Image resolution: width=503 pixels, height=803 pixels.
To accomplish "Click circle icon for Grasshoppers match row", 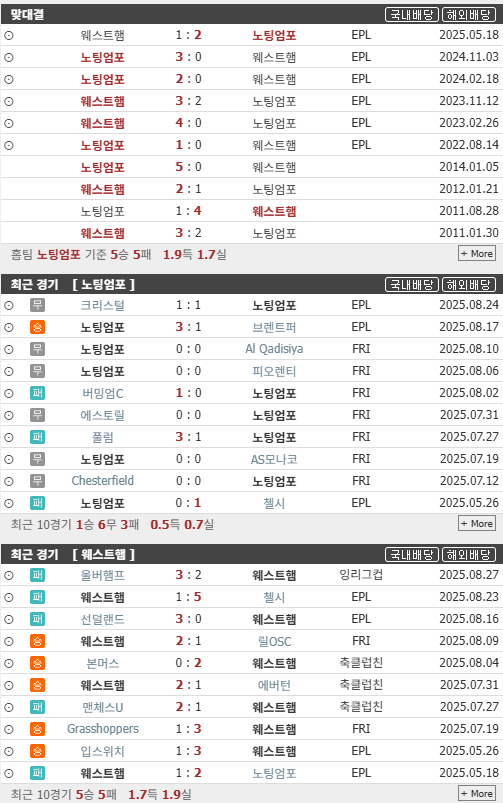I will click(x=9, y=730).
